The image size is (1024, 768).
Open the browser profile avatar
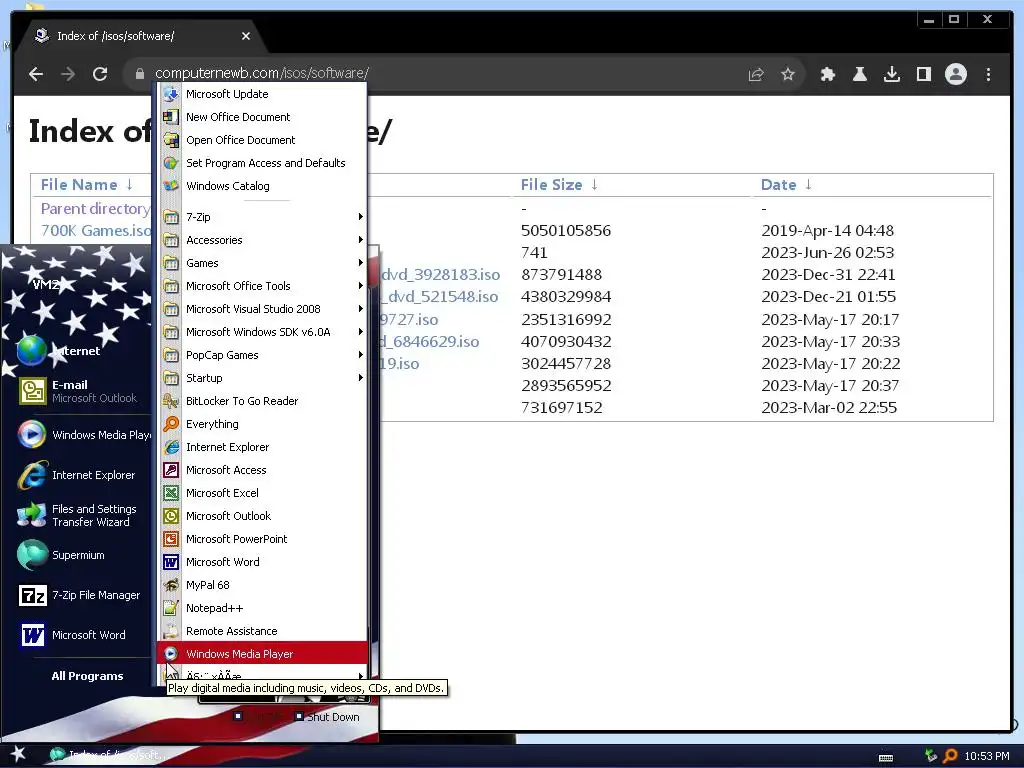click(955, 74)
